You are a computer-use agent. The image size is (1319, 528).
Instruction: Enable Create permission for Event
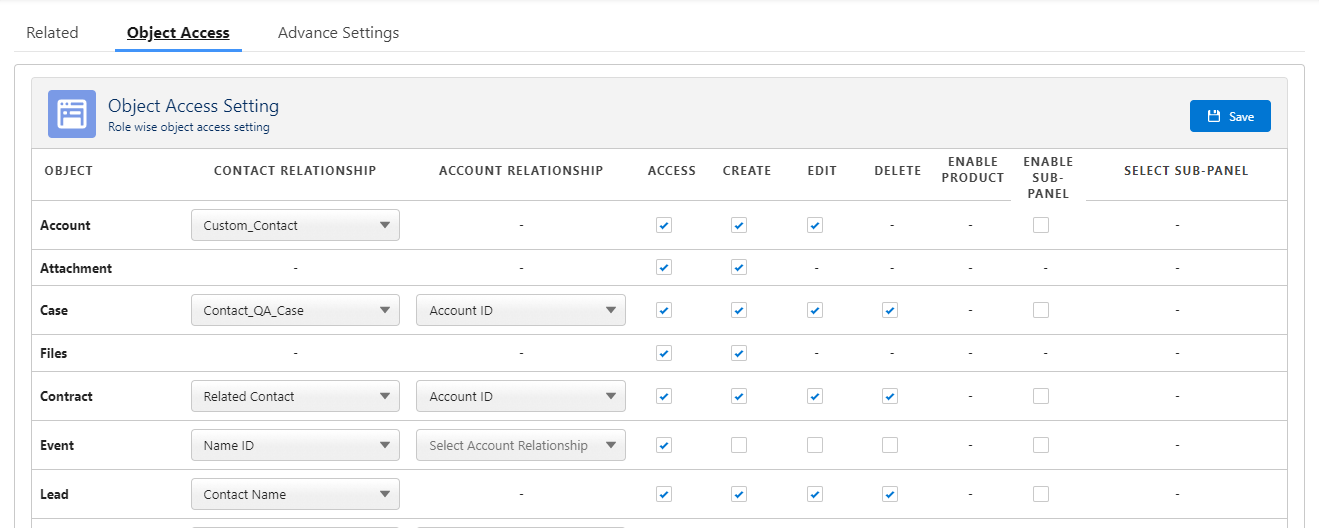739,445
